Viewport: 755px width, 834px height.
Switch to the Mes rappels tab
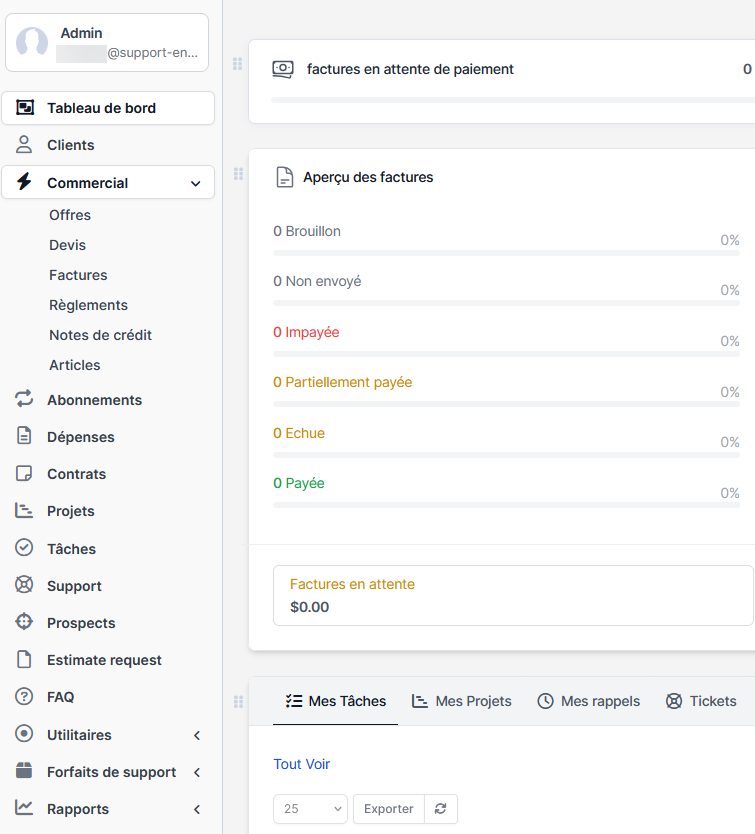pyautogui.click(x=588, y=701)
